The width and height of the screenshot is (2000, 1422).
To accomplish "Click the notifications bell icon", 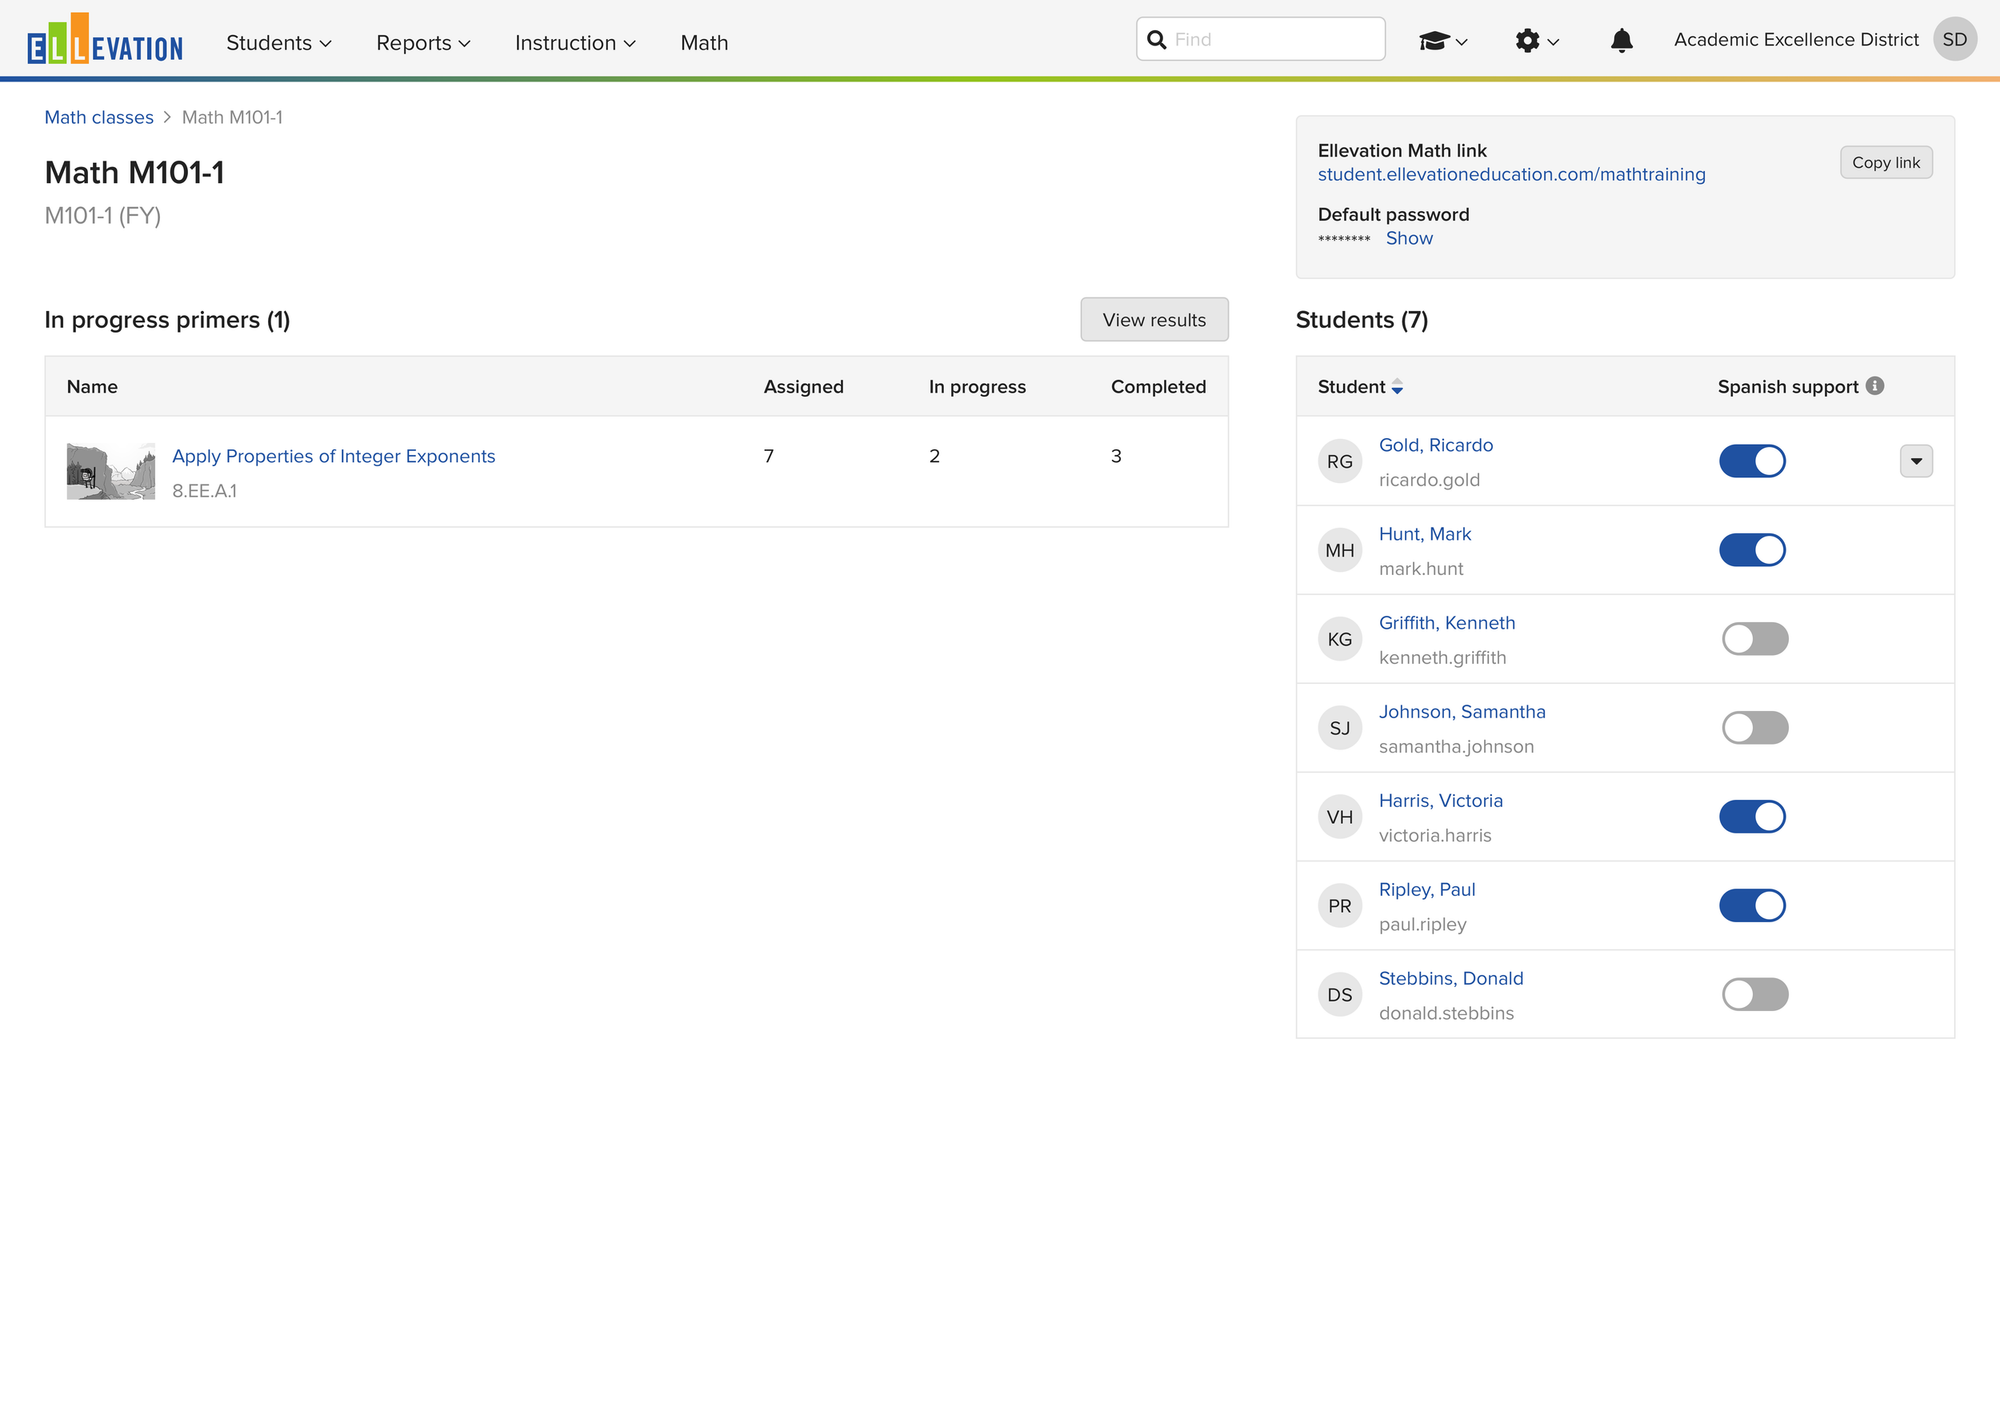I will [x=1621, y=40].
